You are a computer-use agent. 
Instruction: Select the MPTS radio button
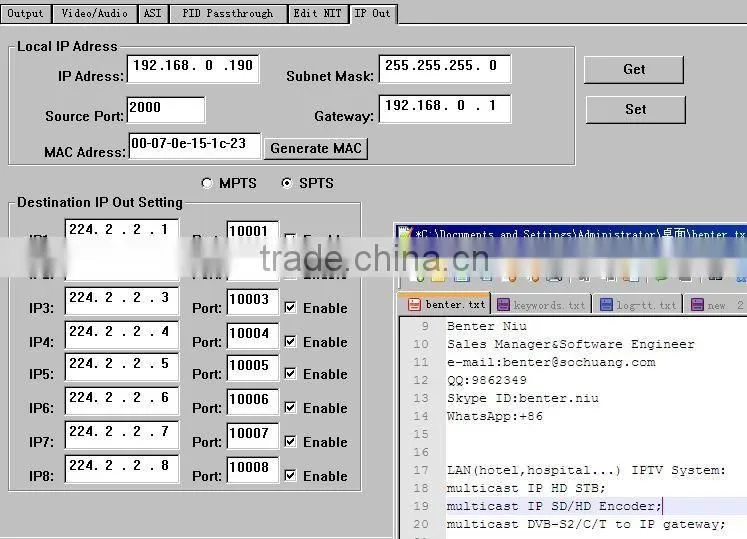tap(207, 183)
